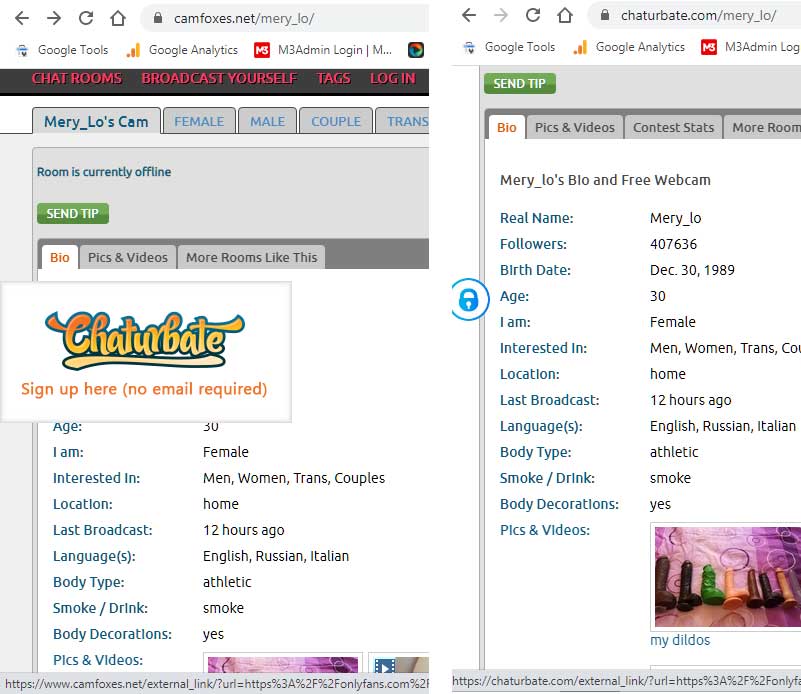Click 'Mery_lo's Bio and Free Webcam' heading
The height and width of the screenshot is (694, 801).
[605, 180]
